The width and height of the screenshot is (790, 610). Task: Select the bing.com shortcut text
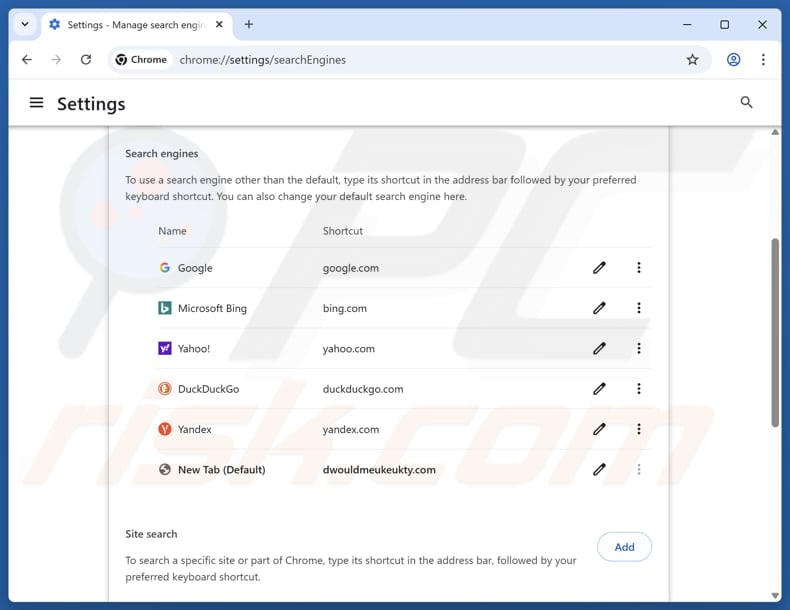(345, 308)
